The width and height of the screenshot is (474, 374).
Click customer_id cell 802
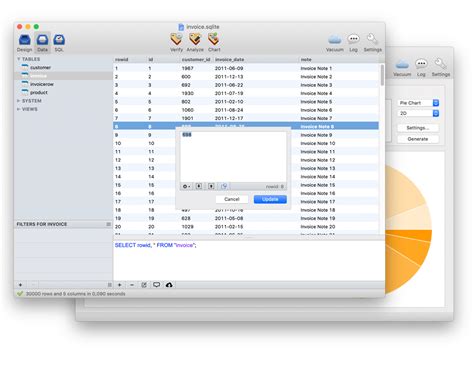pyautogui.click(x=186, y=102)
